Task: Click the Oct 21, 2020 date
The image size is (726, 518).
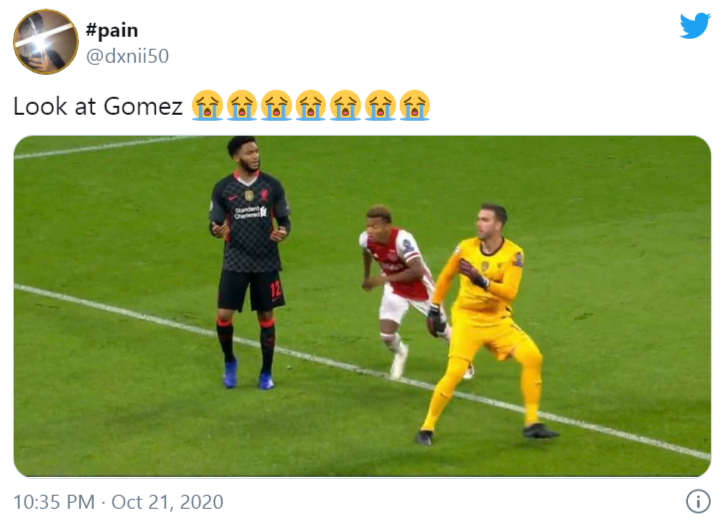Action: click(x=167, y=501)
